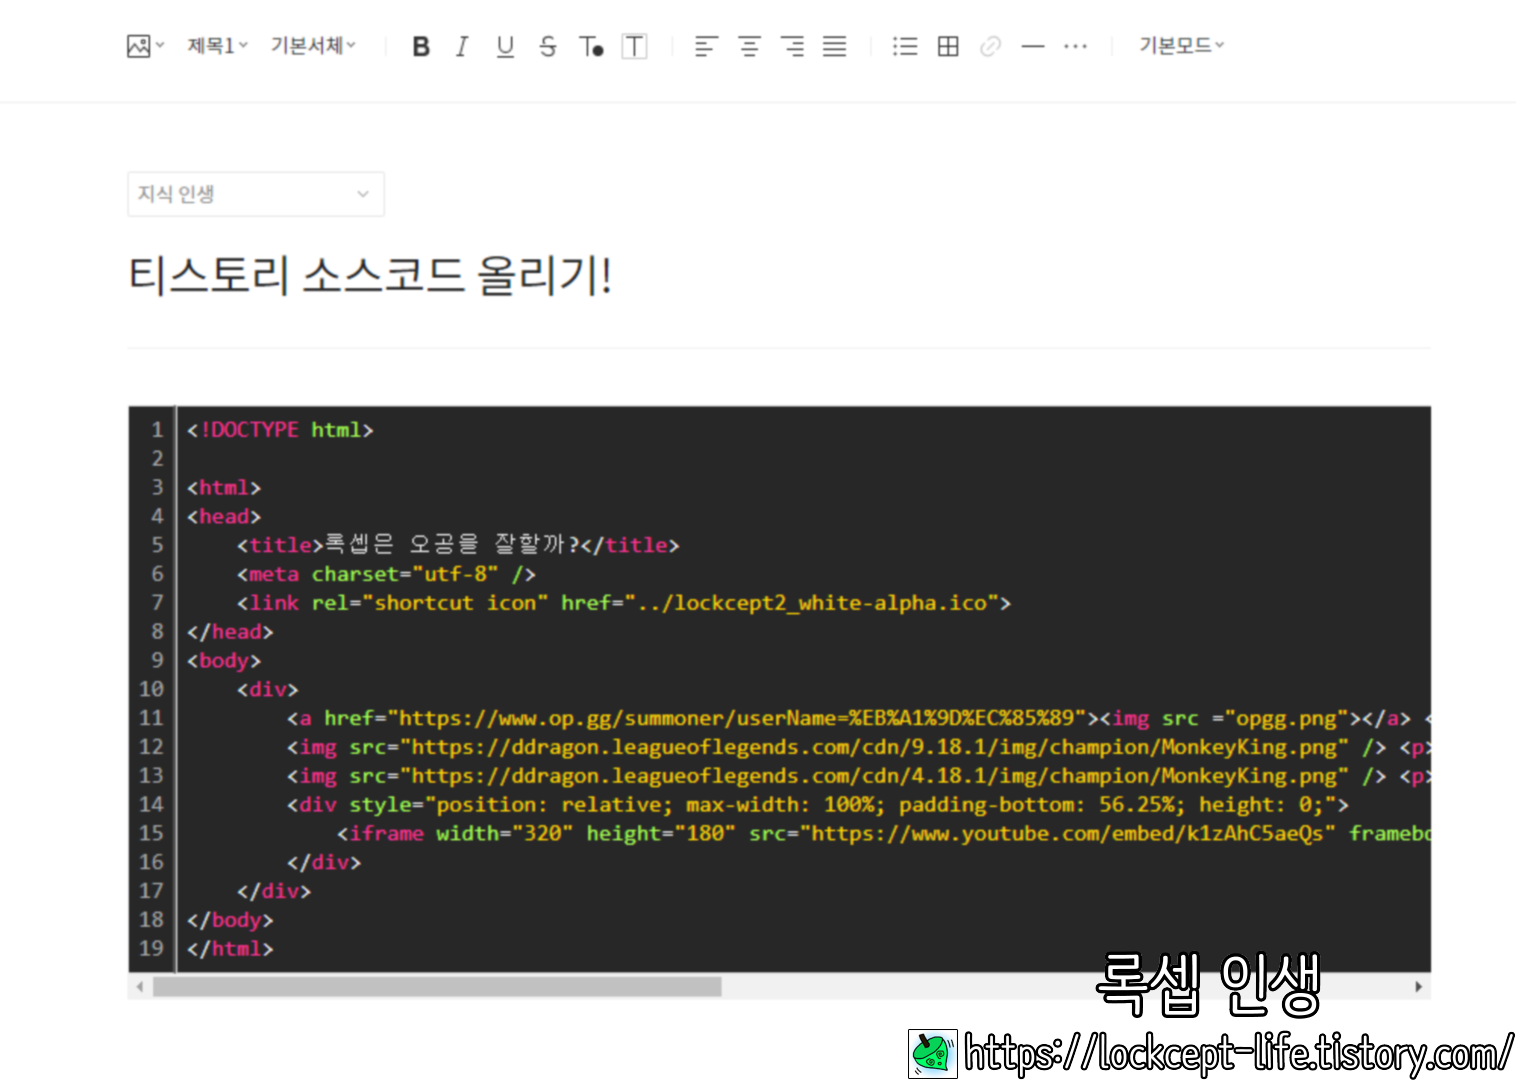This screenshot has width=1516, height=1080.
Task: Open the text background color tool
Action: (634, 46)
